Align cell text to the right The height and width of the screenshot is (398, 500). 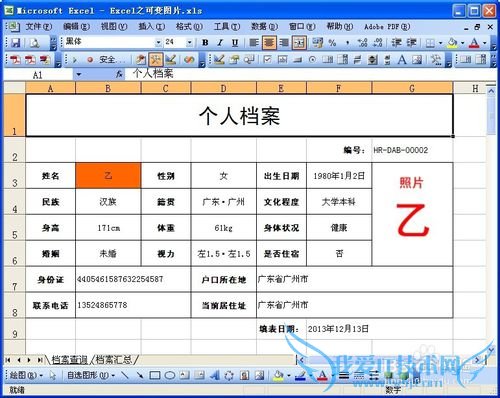[284, 42]
